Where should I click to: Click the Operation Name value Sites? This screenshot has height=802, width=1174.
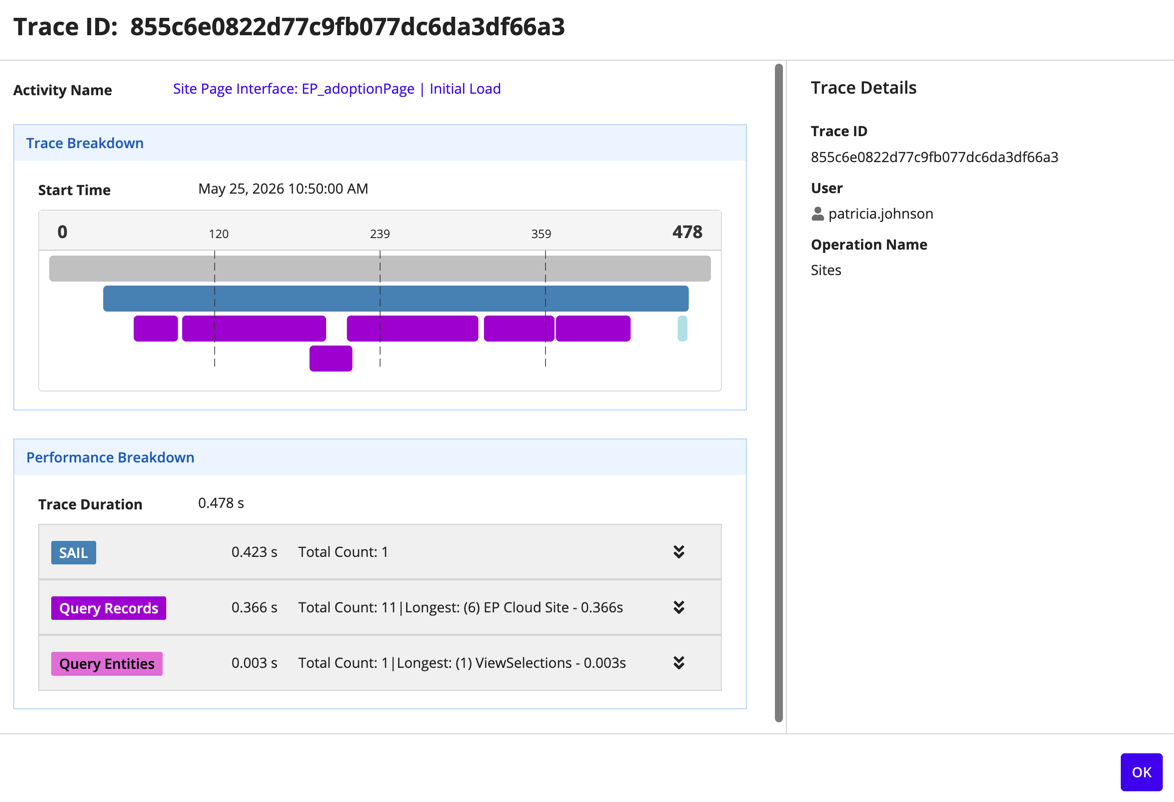826,270
